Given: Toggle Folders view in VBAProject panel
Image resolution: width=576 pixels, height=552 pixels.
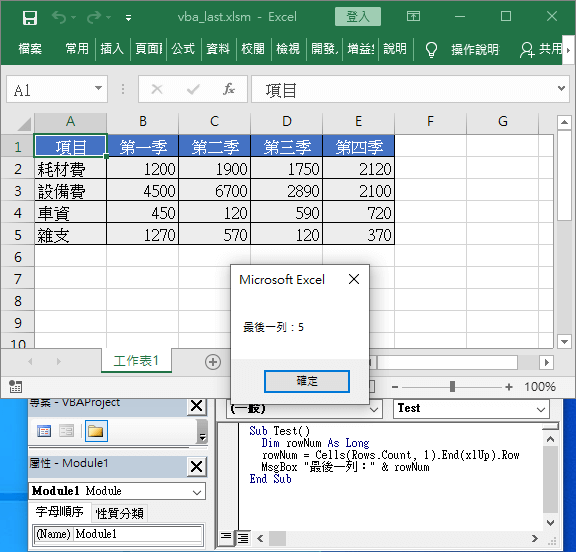Looking at the screenshot, I should pos(96,430).
